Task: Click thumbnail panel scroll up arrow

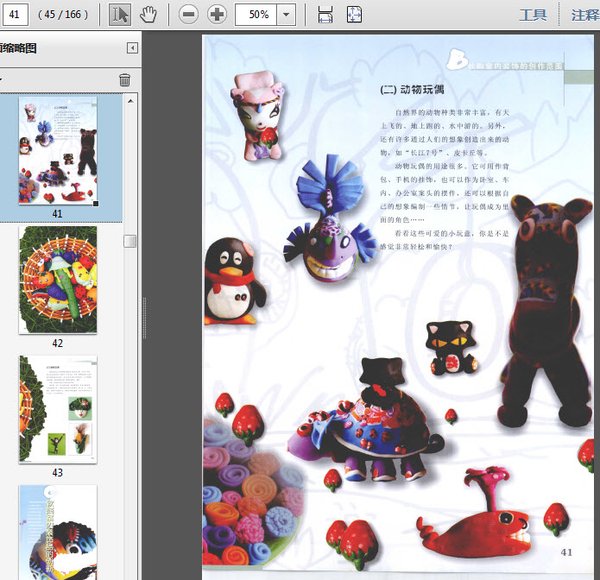Action: click(x=130, y=102)
